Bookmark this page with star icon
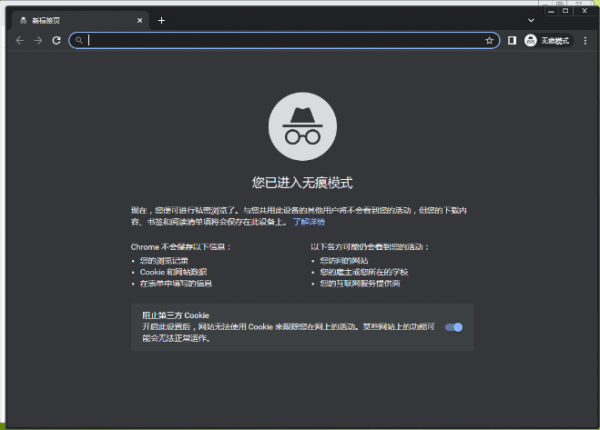 pos(489,41)
